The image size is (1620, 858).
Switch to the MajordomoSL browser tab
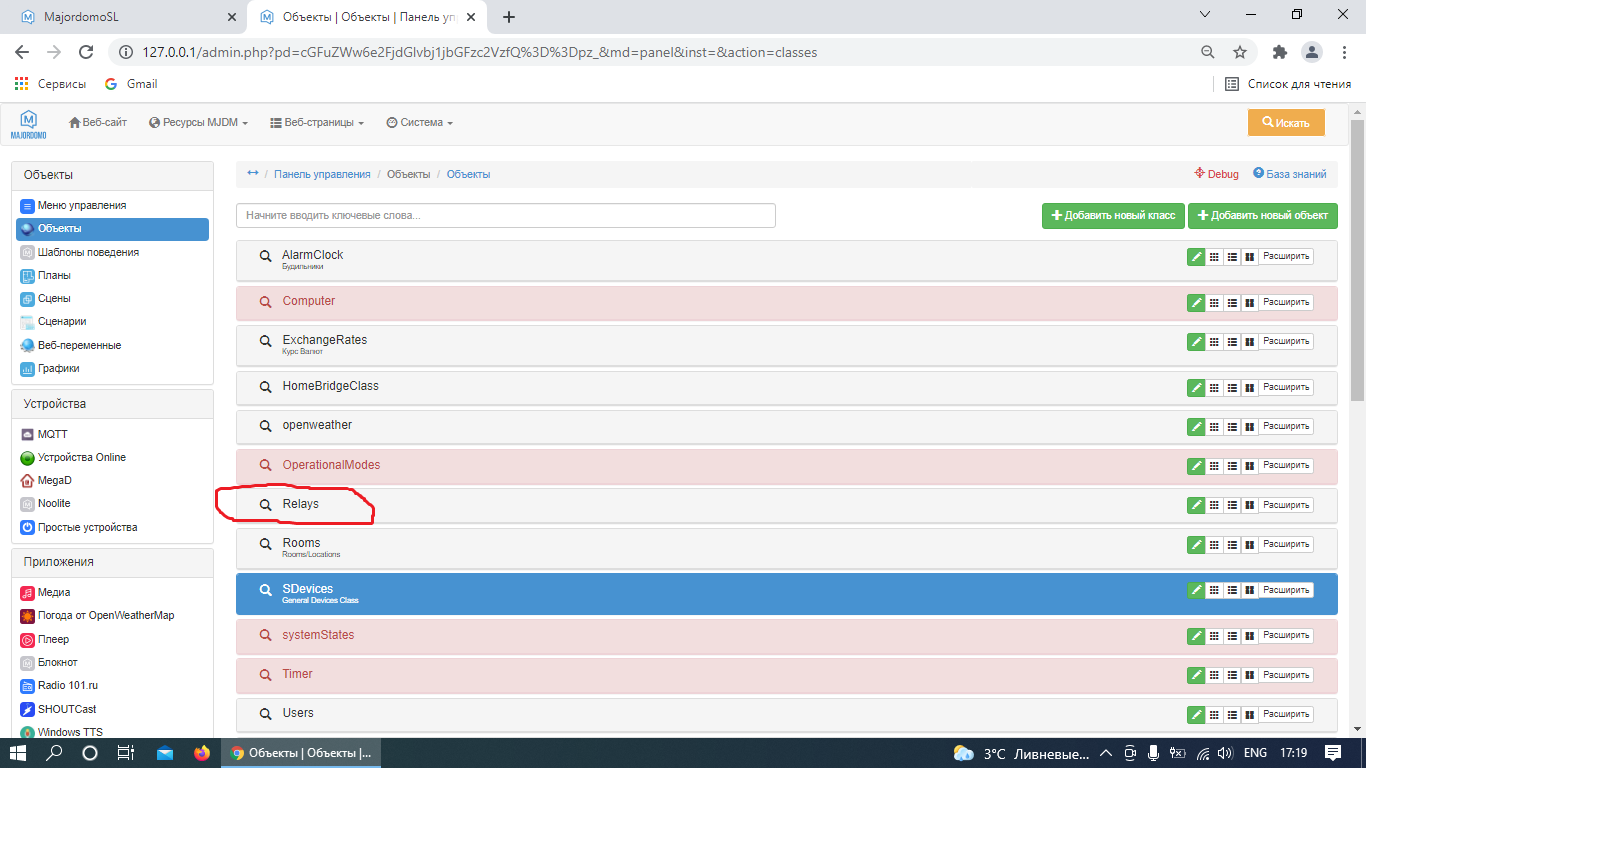coord(120,17)
